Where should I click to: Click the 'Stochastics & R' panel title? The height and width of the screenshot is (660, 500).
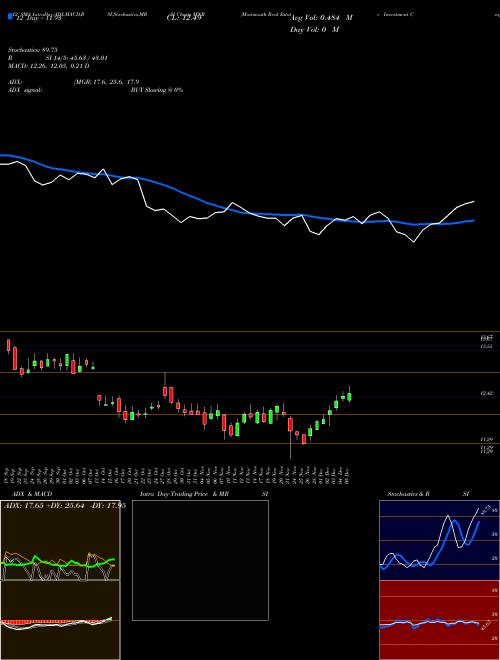409,494
